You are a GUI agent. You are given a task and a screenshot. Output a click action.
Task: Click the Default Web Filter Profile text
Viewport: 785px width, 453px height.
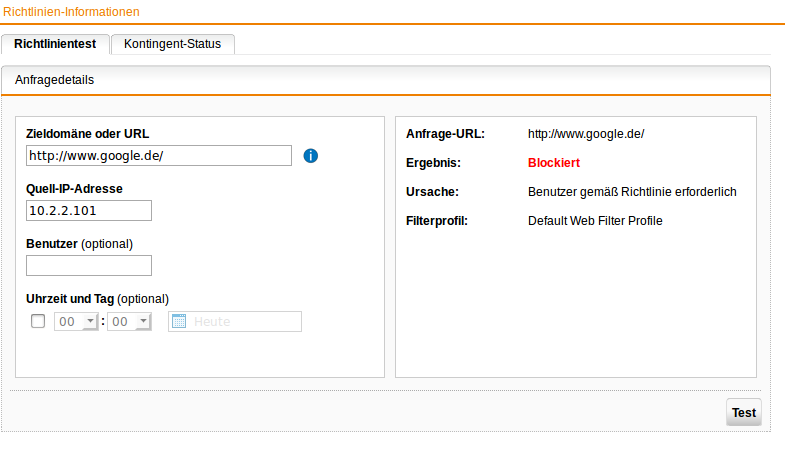(x=595, y=221)
